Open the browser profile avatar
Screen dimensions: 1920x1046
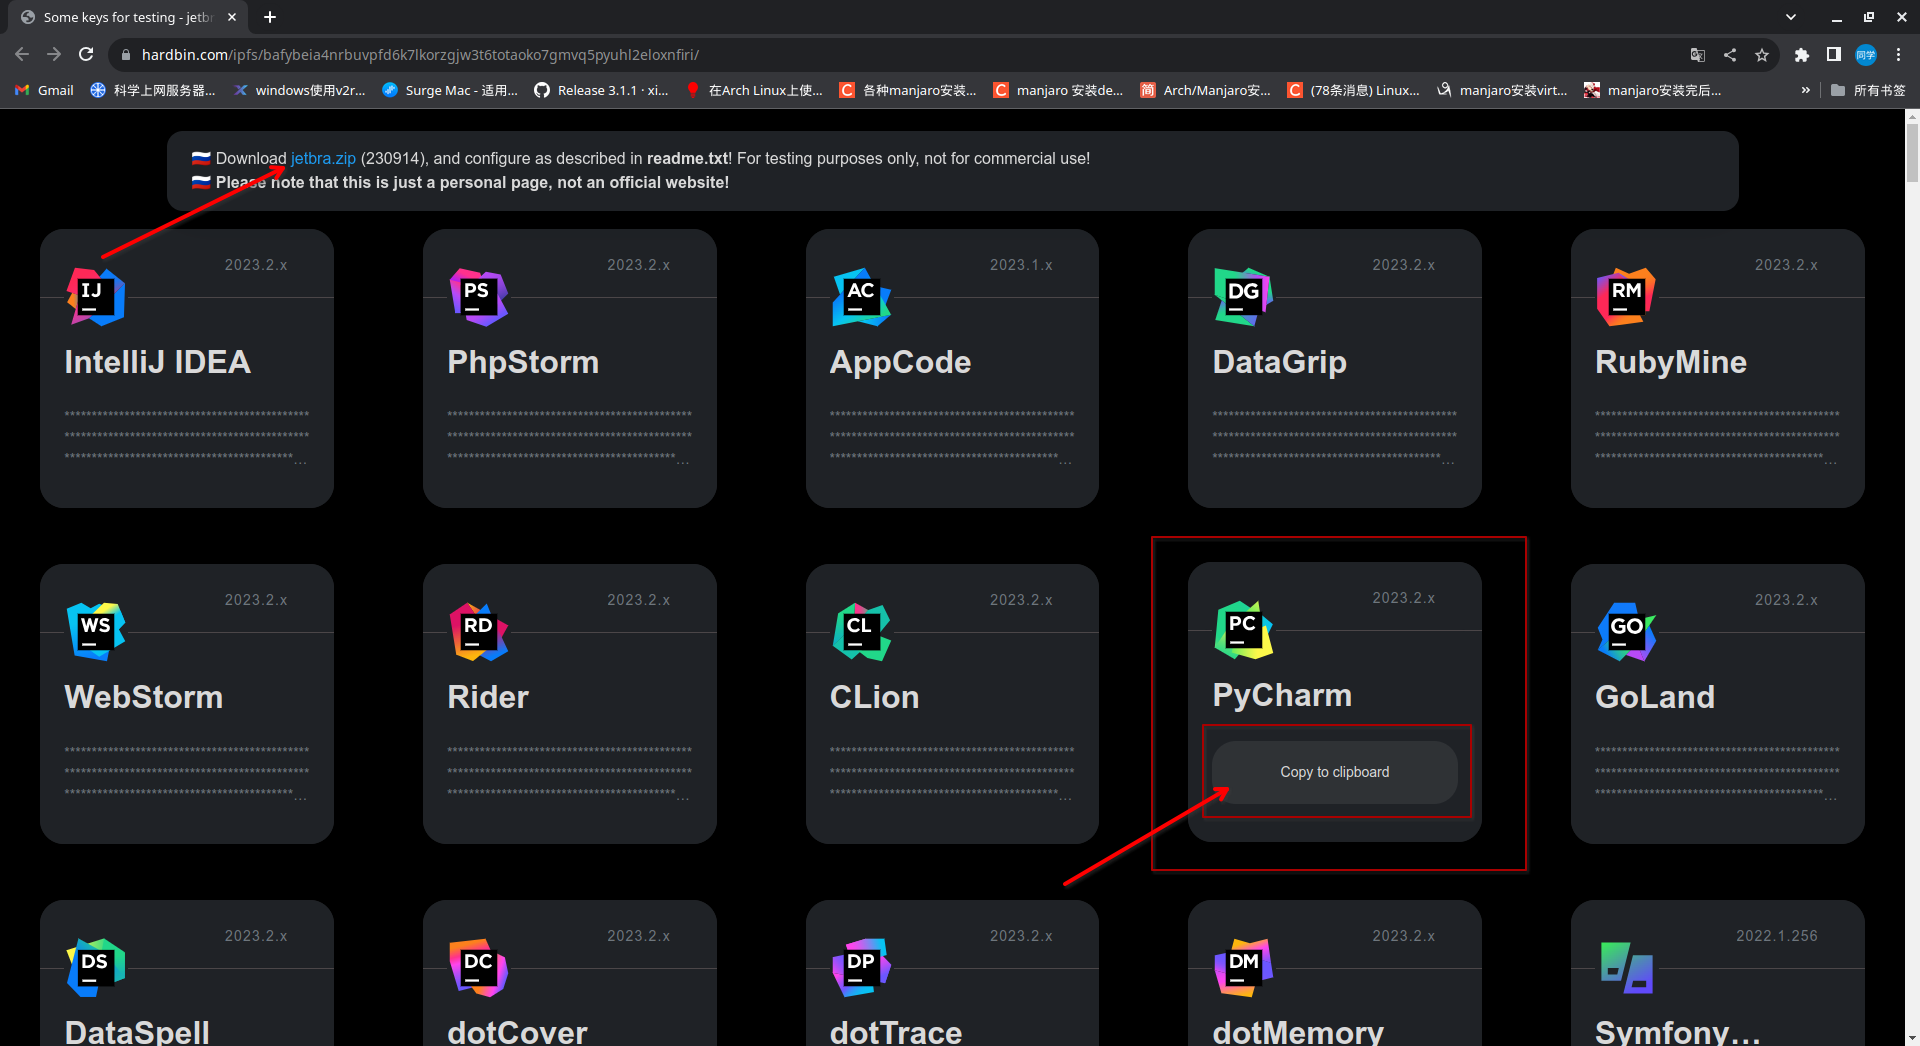point(1866,55)
